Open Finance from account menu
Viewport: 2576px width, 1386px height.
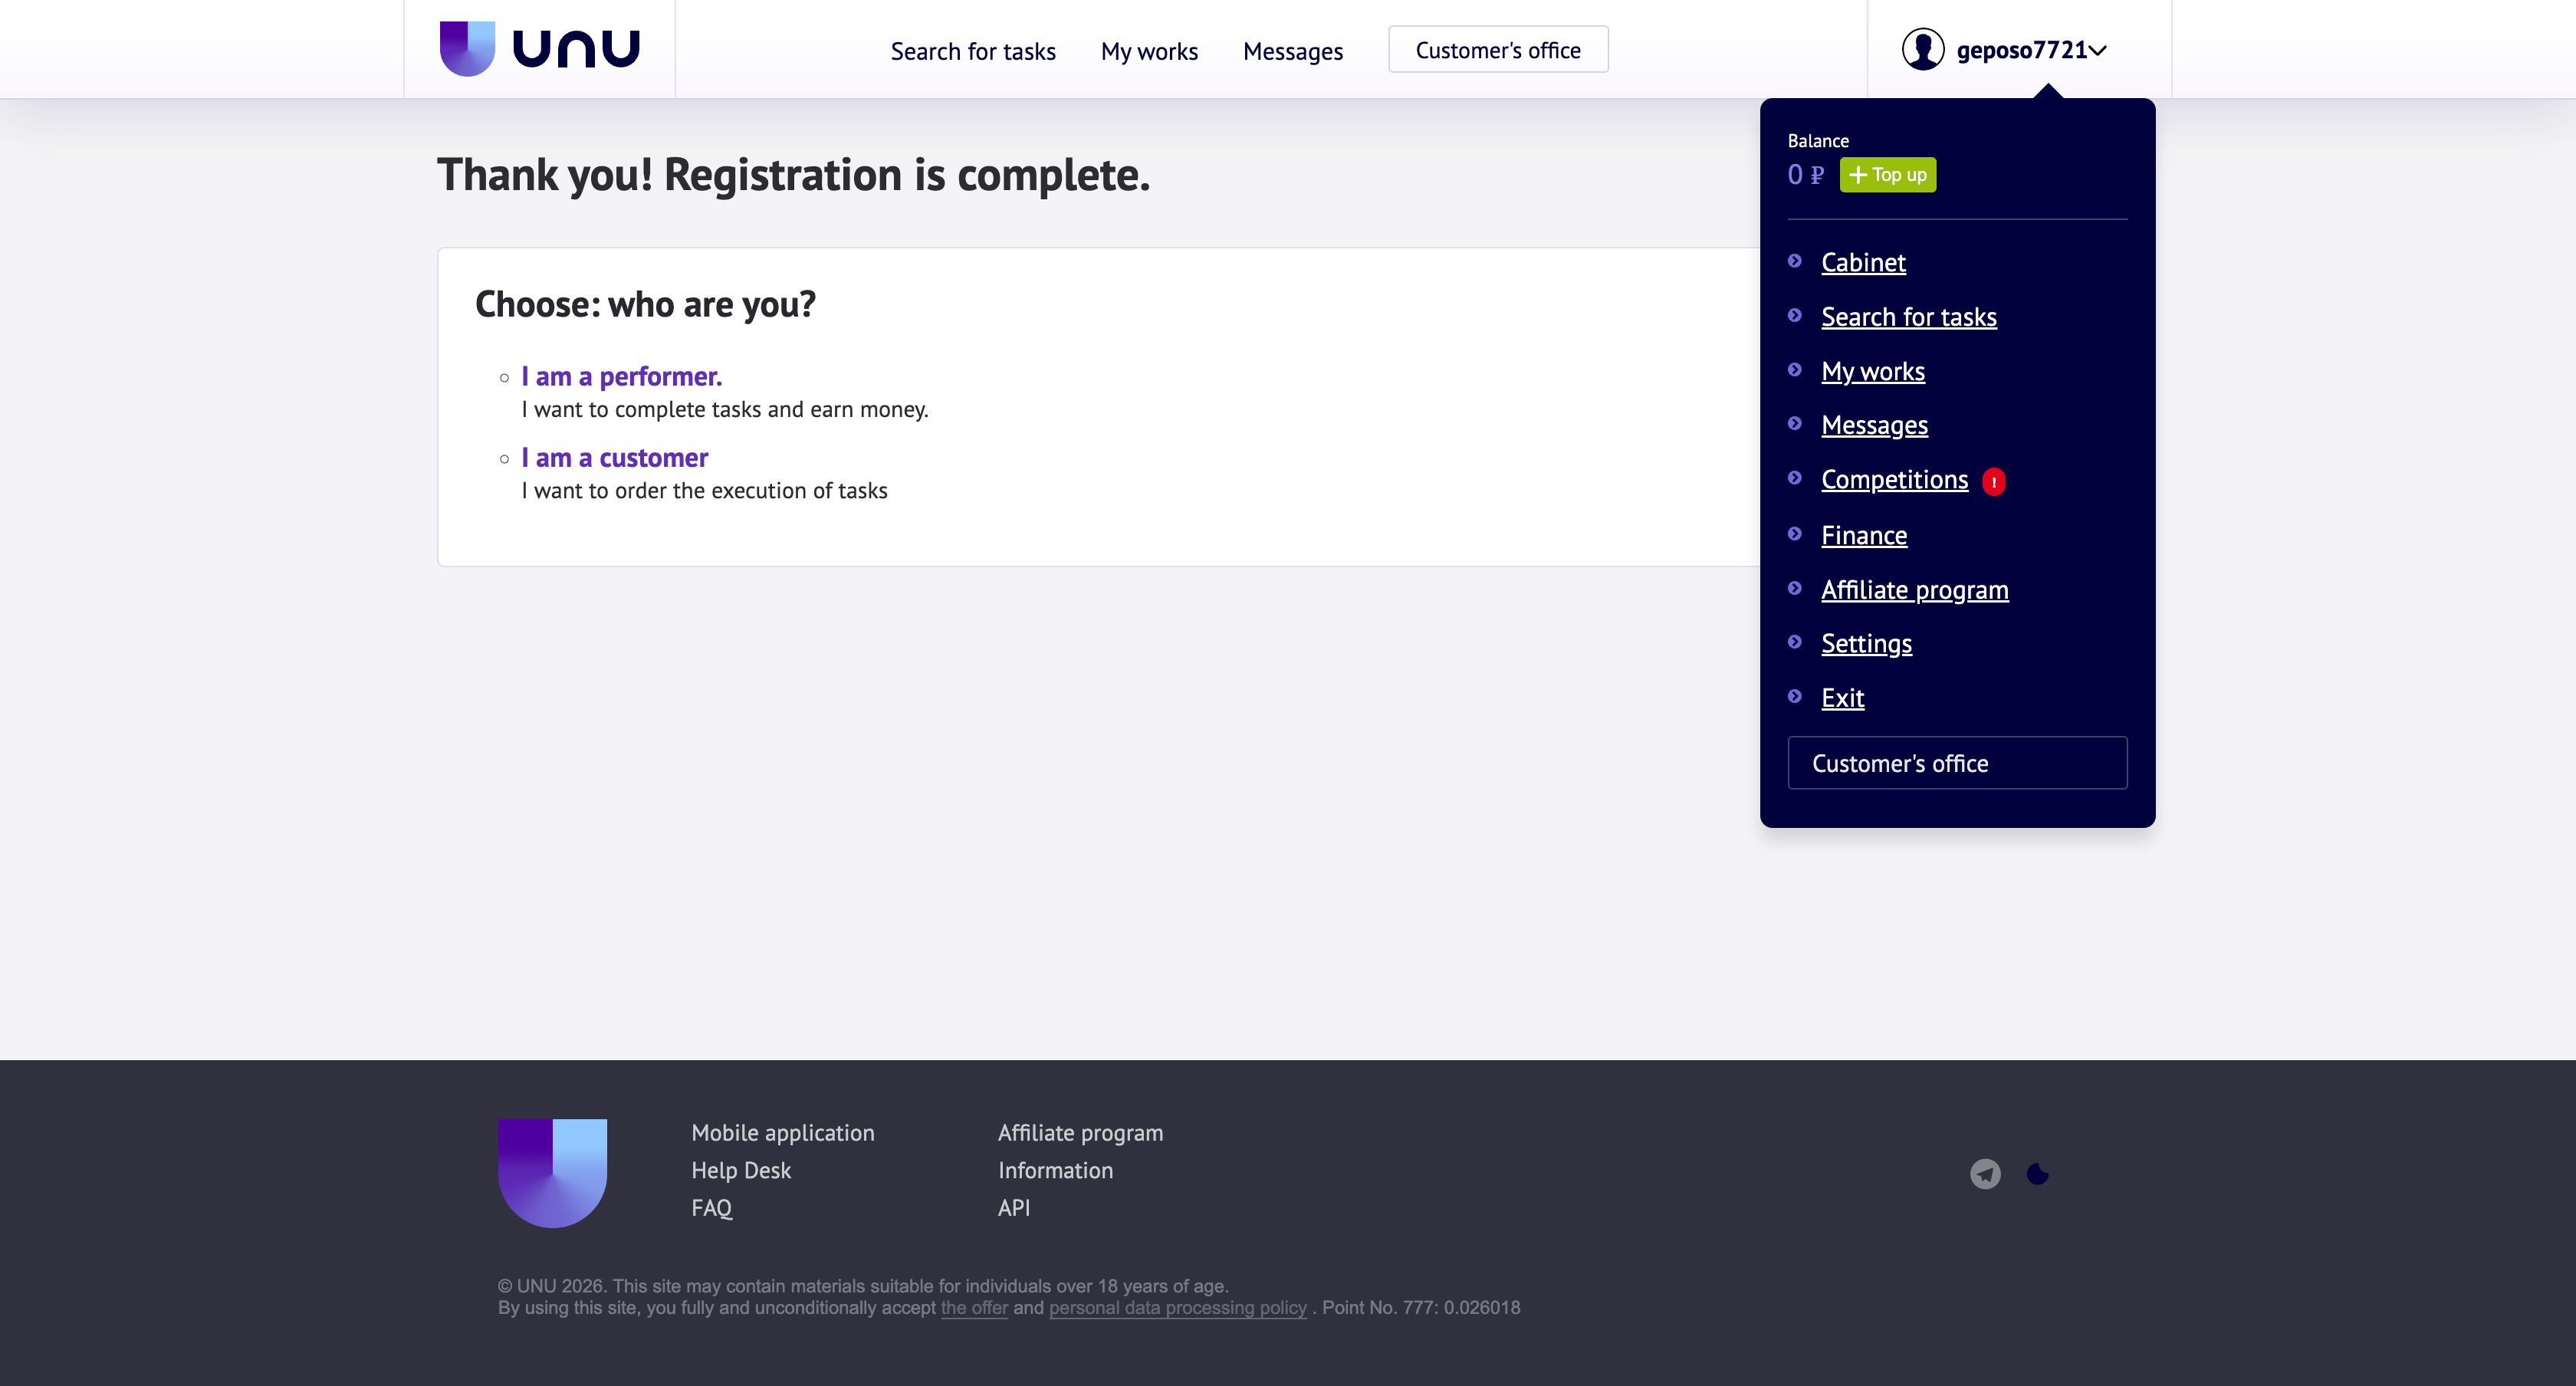tap(1863, 535)
